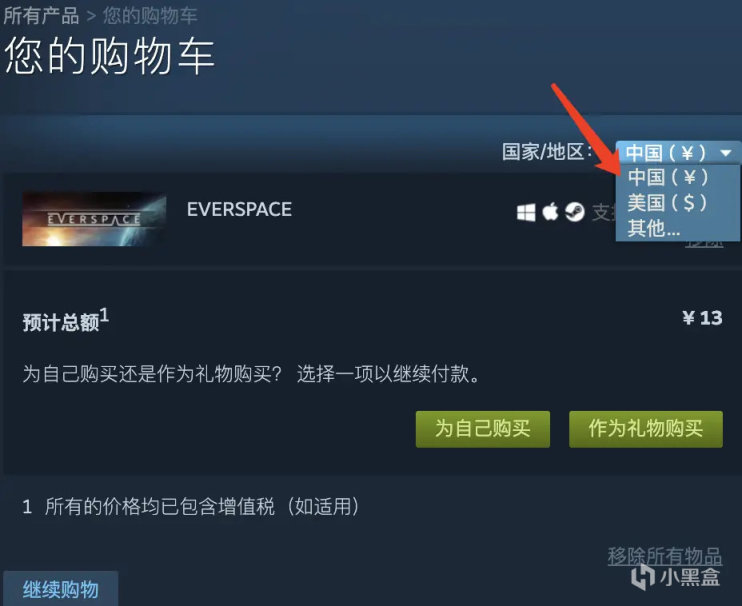The height and width of the screenshot is (606, 742).
Task: Select 美国 ($) from the list
Action: click(x=667, y=203)
